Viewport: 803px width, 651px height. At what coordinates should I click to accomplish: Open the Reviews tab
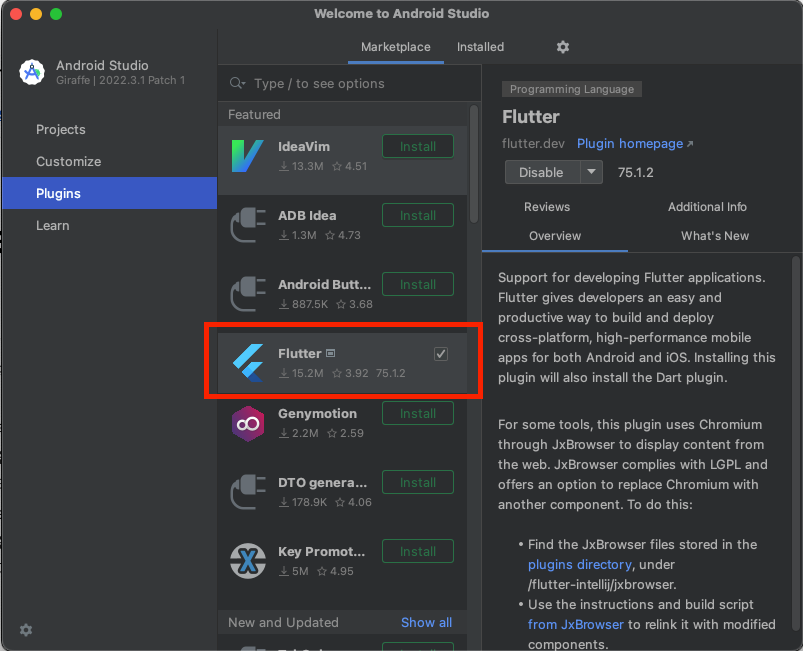point(547,207)
